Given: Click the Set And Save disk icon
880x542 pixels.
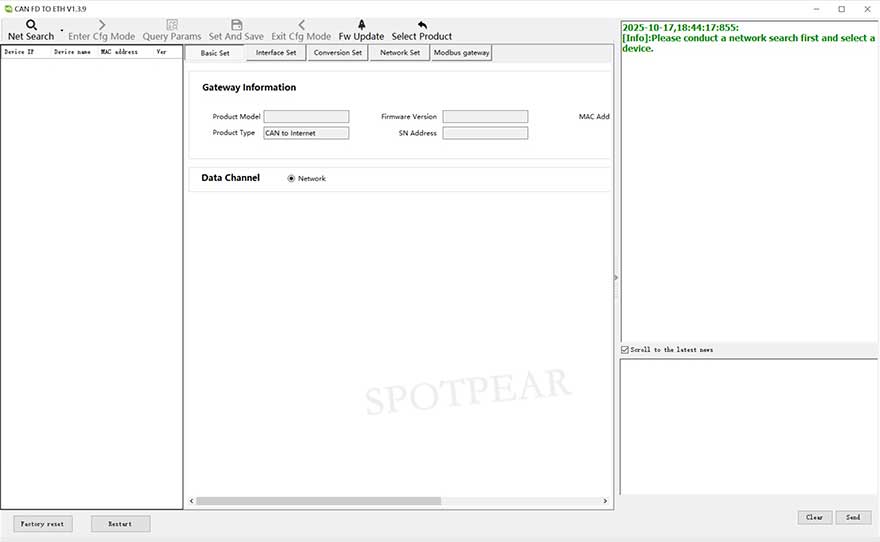Looking at the screenshot, I should click(236, 24).
